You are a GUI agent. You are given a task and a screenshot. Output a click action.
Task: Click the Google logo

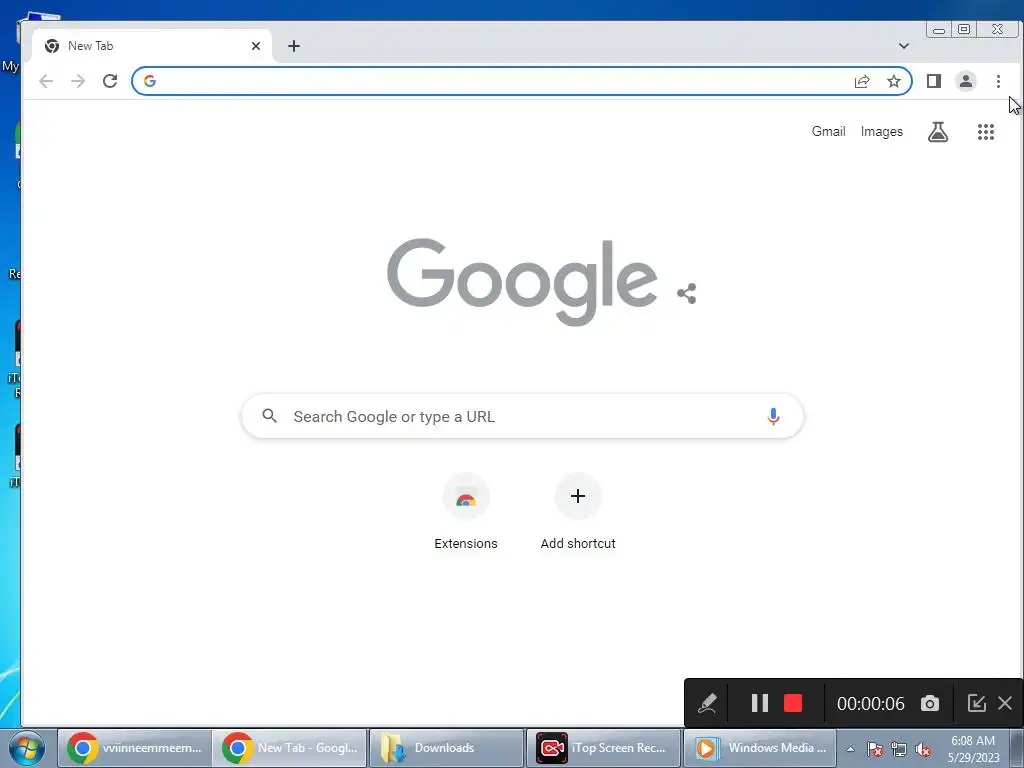(522, 281)
